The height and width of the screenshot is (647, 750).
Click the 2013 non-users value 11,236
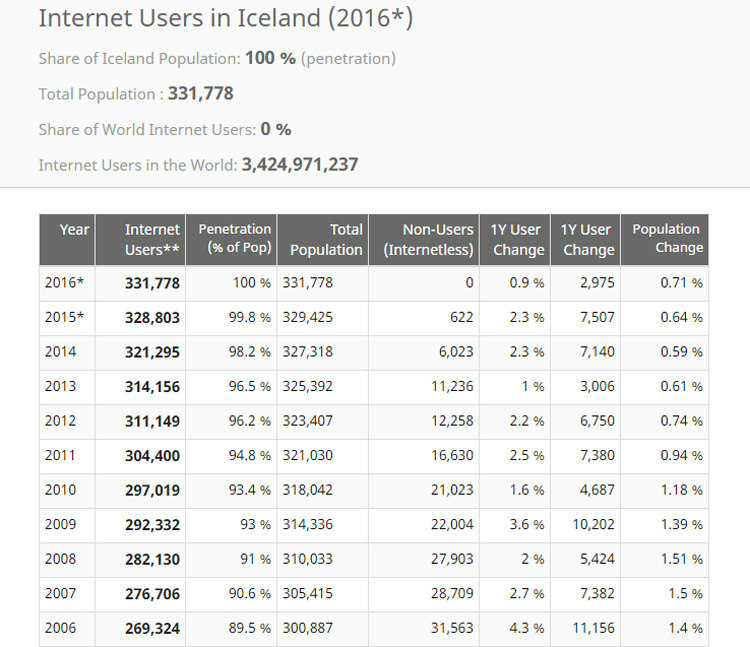(452, 387)
